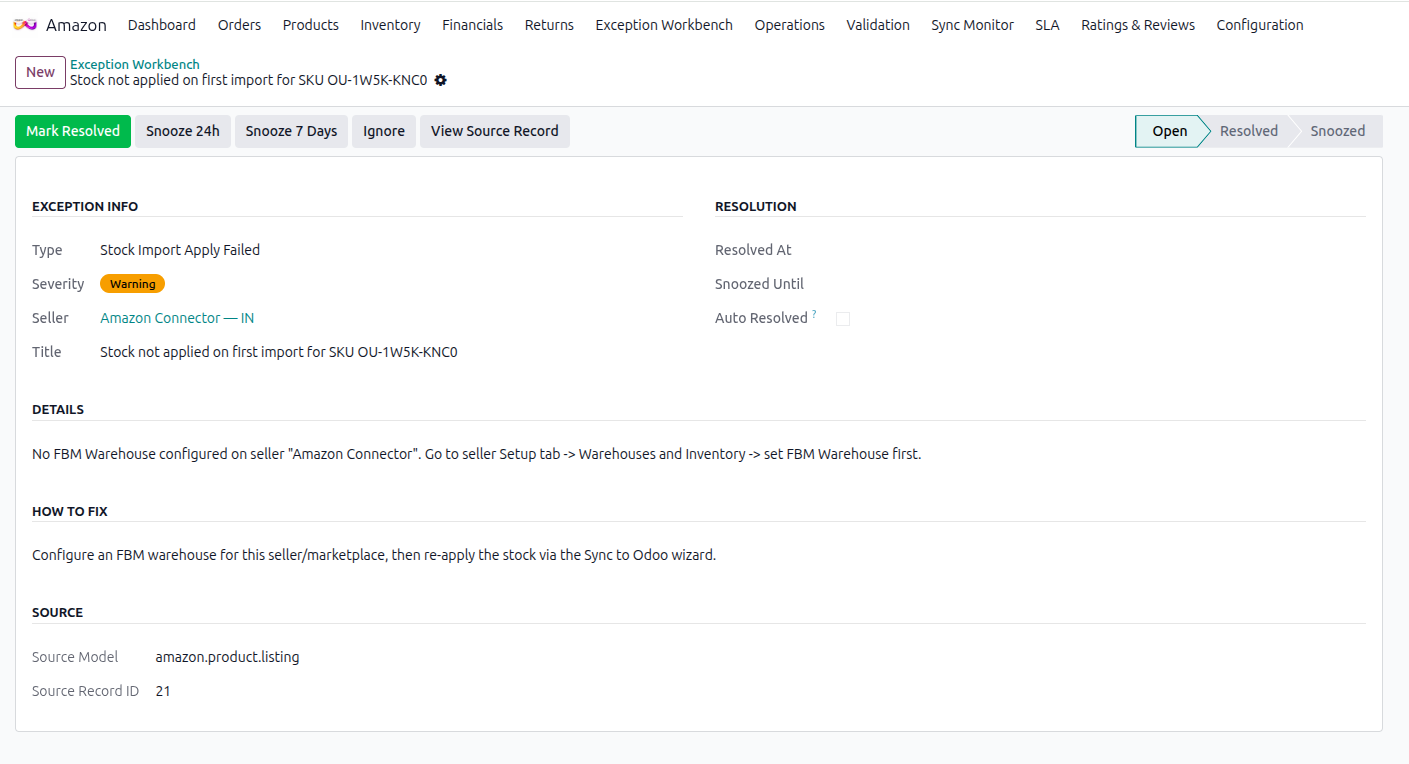Open the gear actions menu beside the title
The height and width of the screenshot is (764, 1409).
[441, 80]
